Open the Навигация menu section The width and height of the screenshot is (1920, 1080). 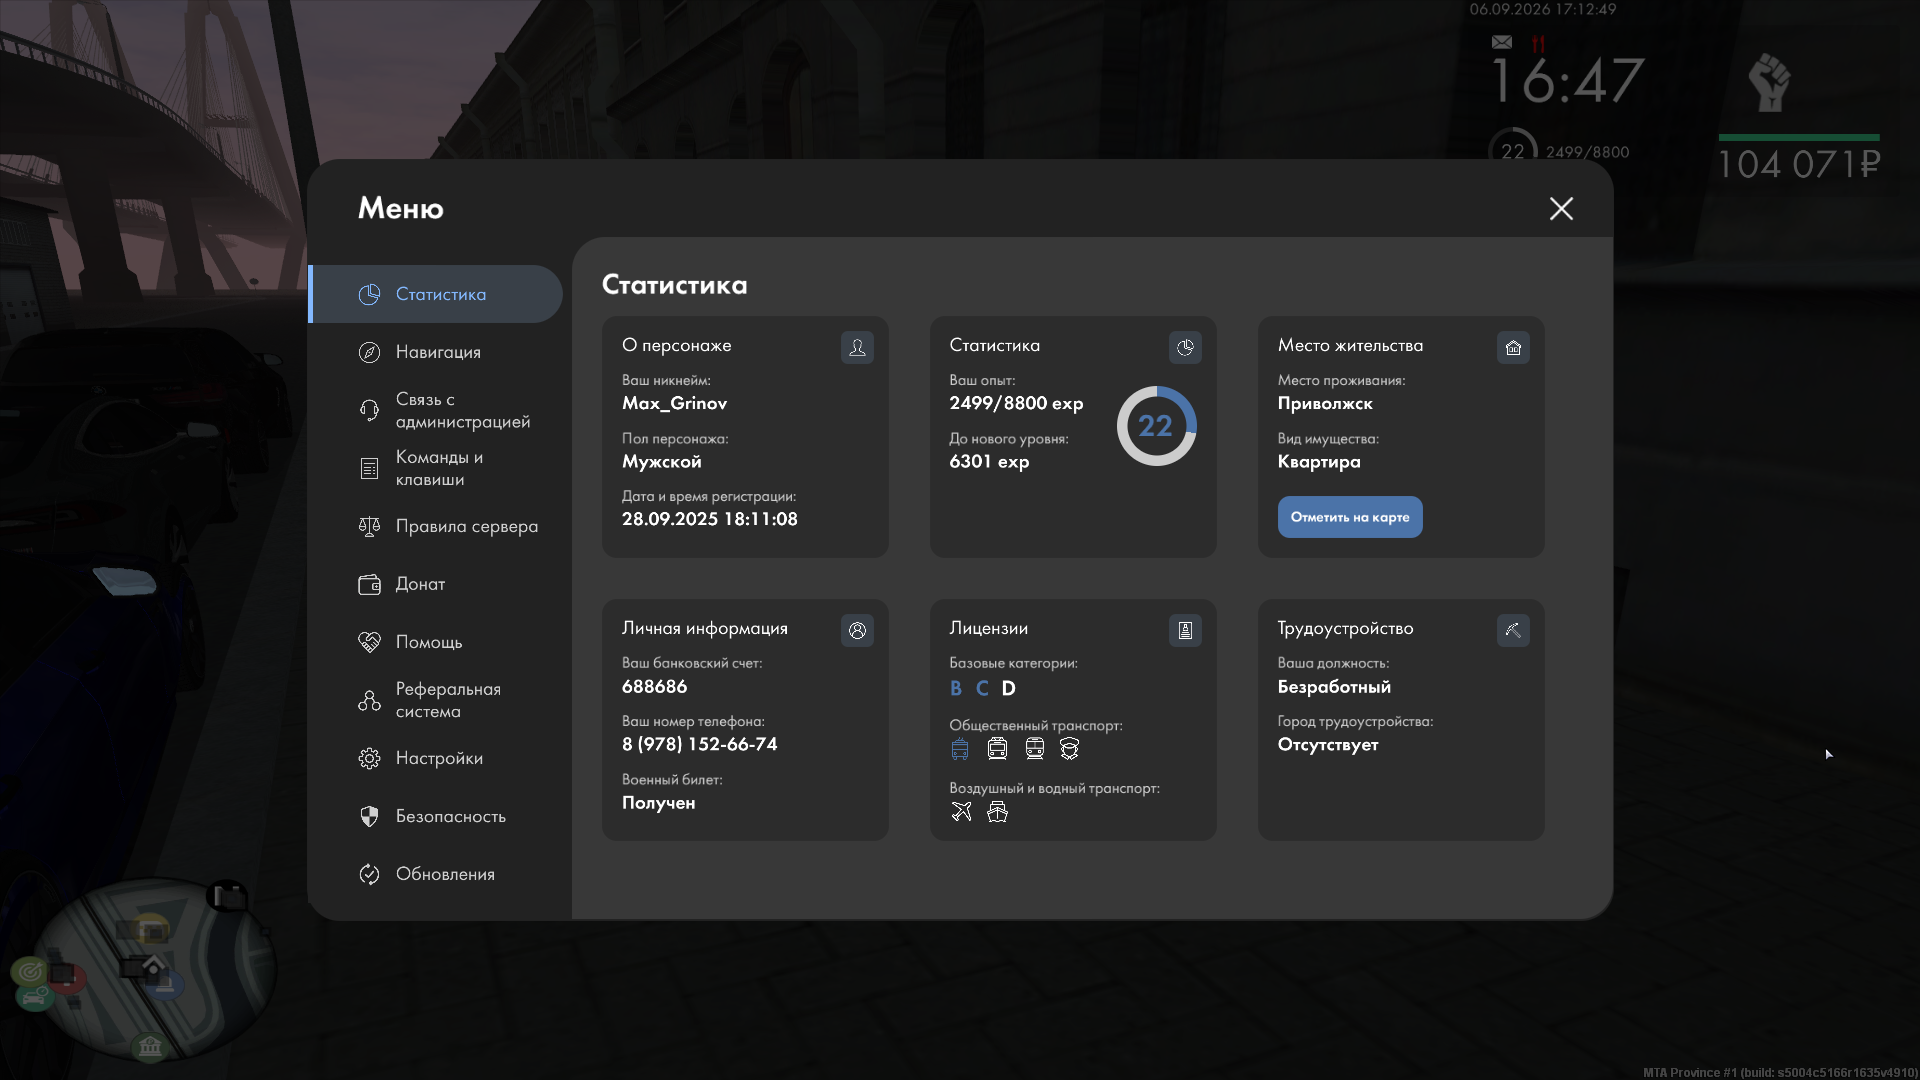pos(436,352)
